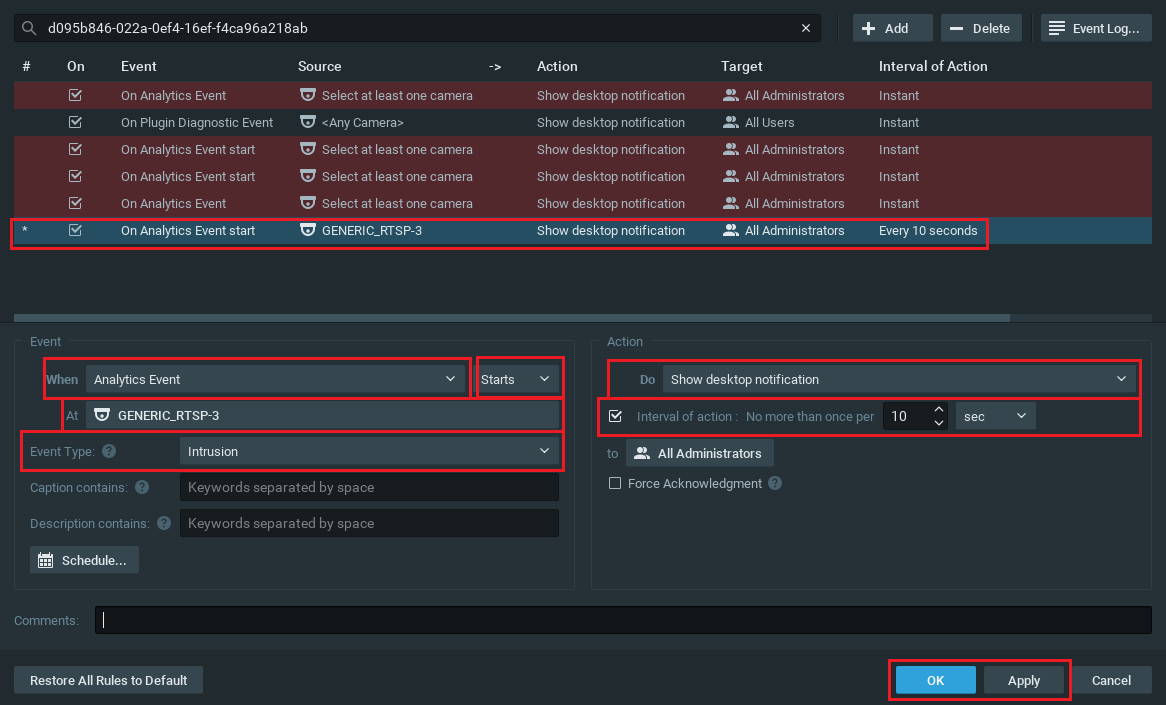The width and height of the screenshot is (1166, 705).
Task: Open the Do action dropdown
Action: point(897,379)
